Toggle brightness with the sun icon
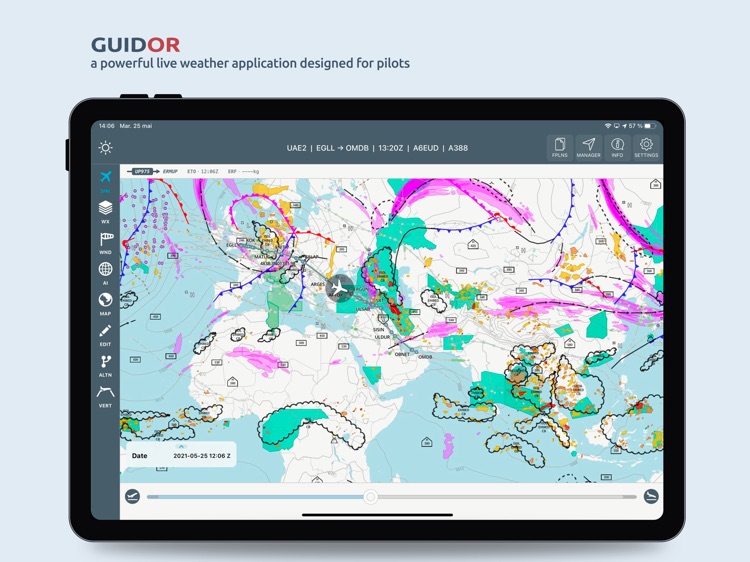 (x=105, y=147)
